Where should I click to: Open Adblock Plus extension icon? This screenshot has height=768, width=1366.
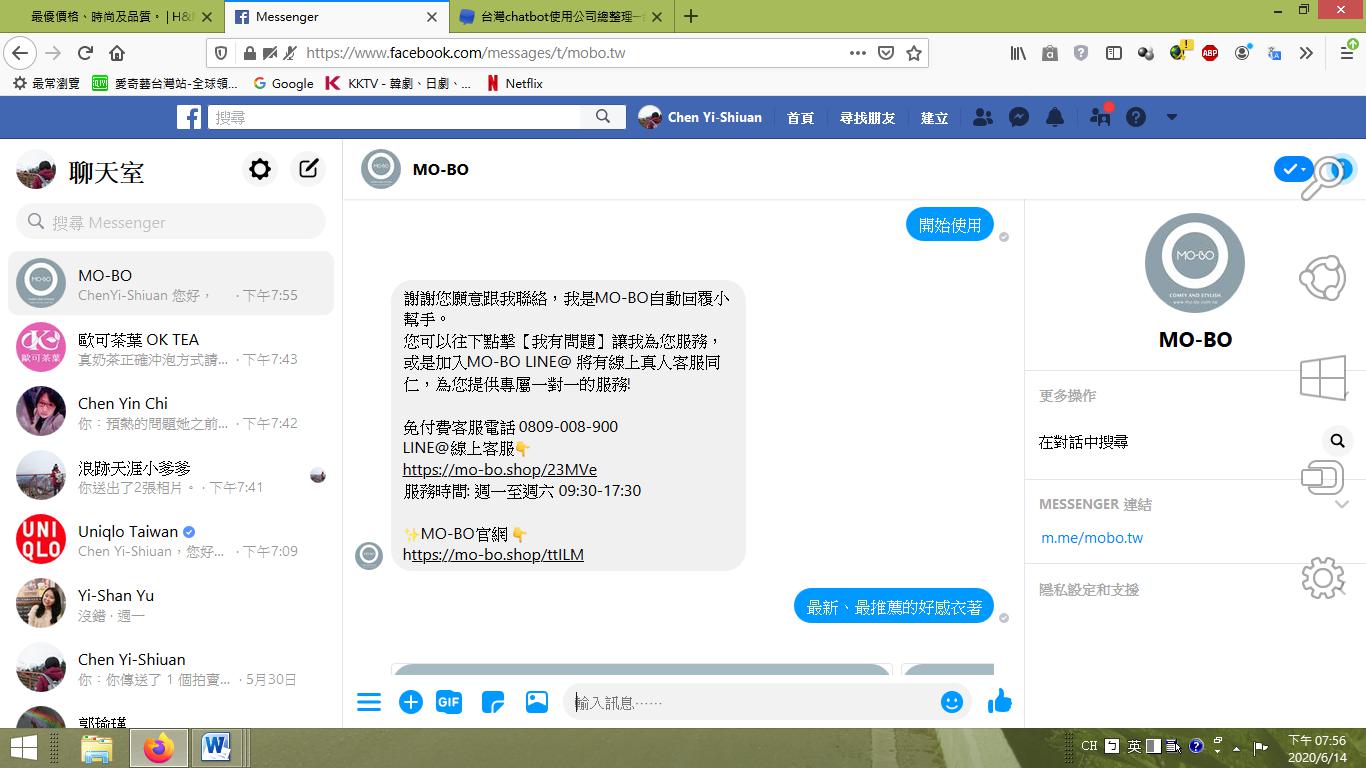coord(1210,53)
